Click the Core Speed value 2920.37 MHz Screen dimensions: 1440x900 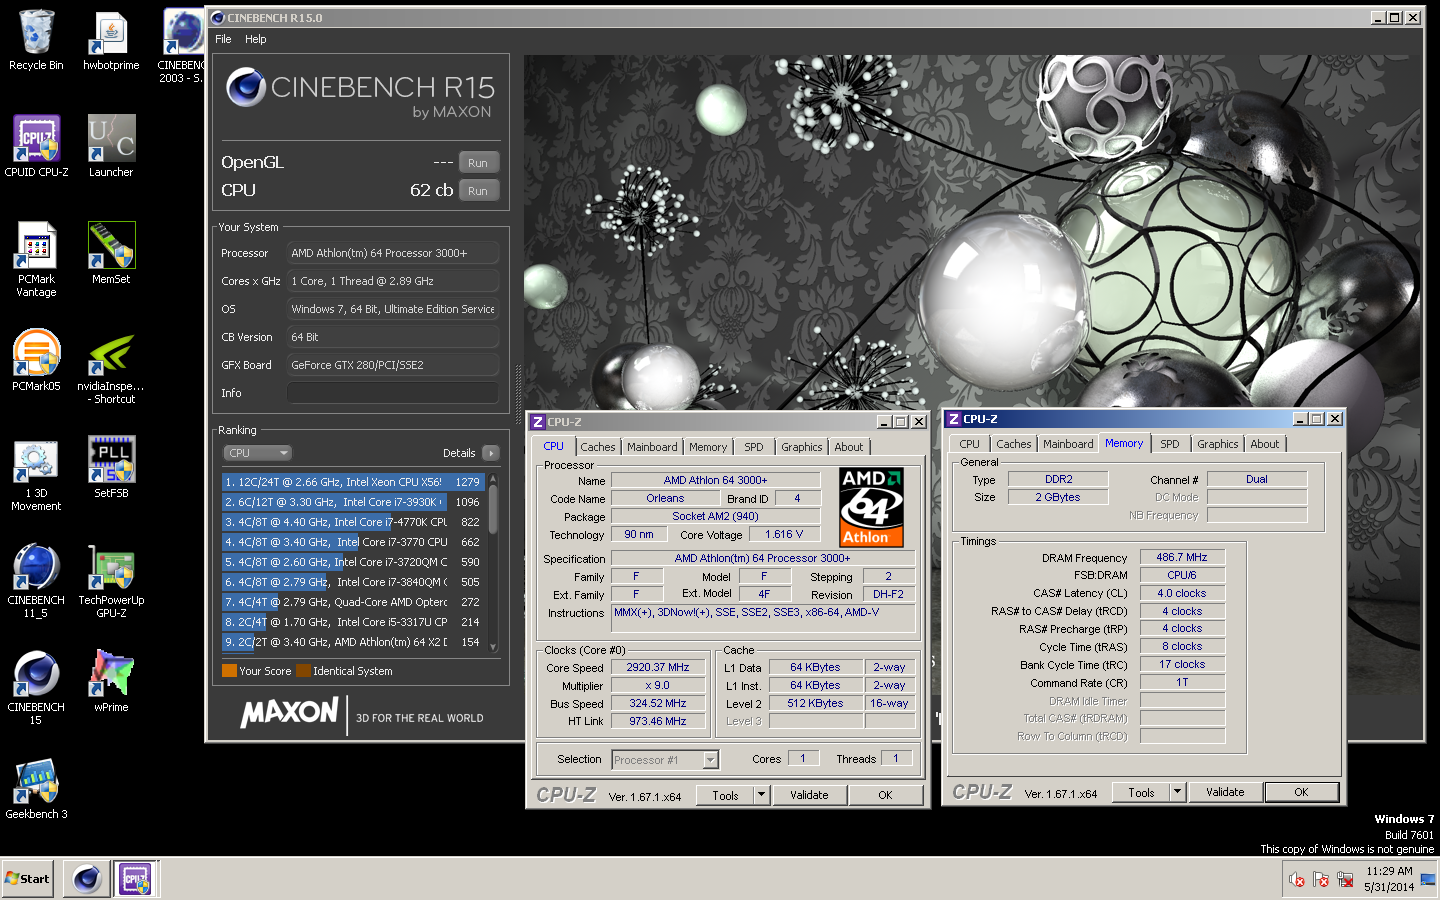(658, 667)
